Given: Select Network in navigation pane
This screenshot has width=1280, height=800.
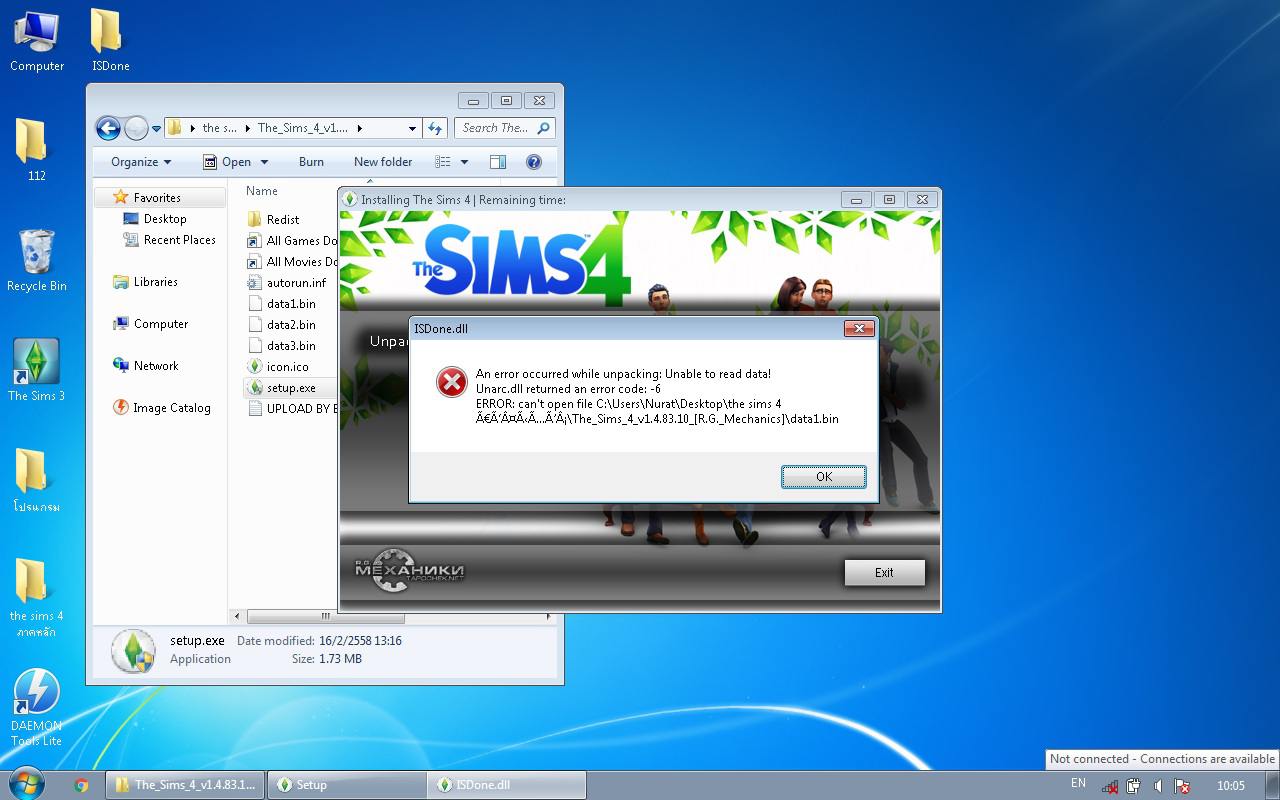Looking at the screenshot, I should pyautogui.click(x=146, y=366).
